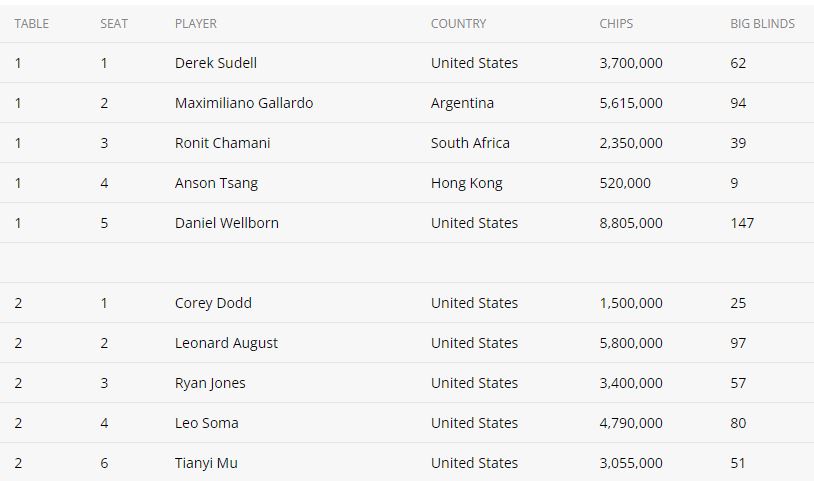This screenshot has height=481, width=814.
Task: Click the TABLE column header
Action: coord(32,24)
